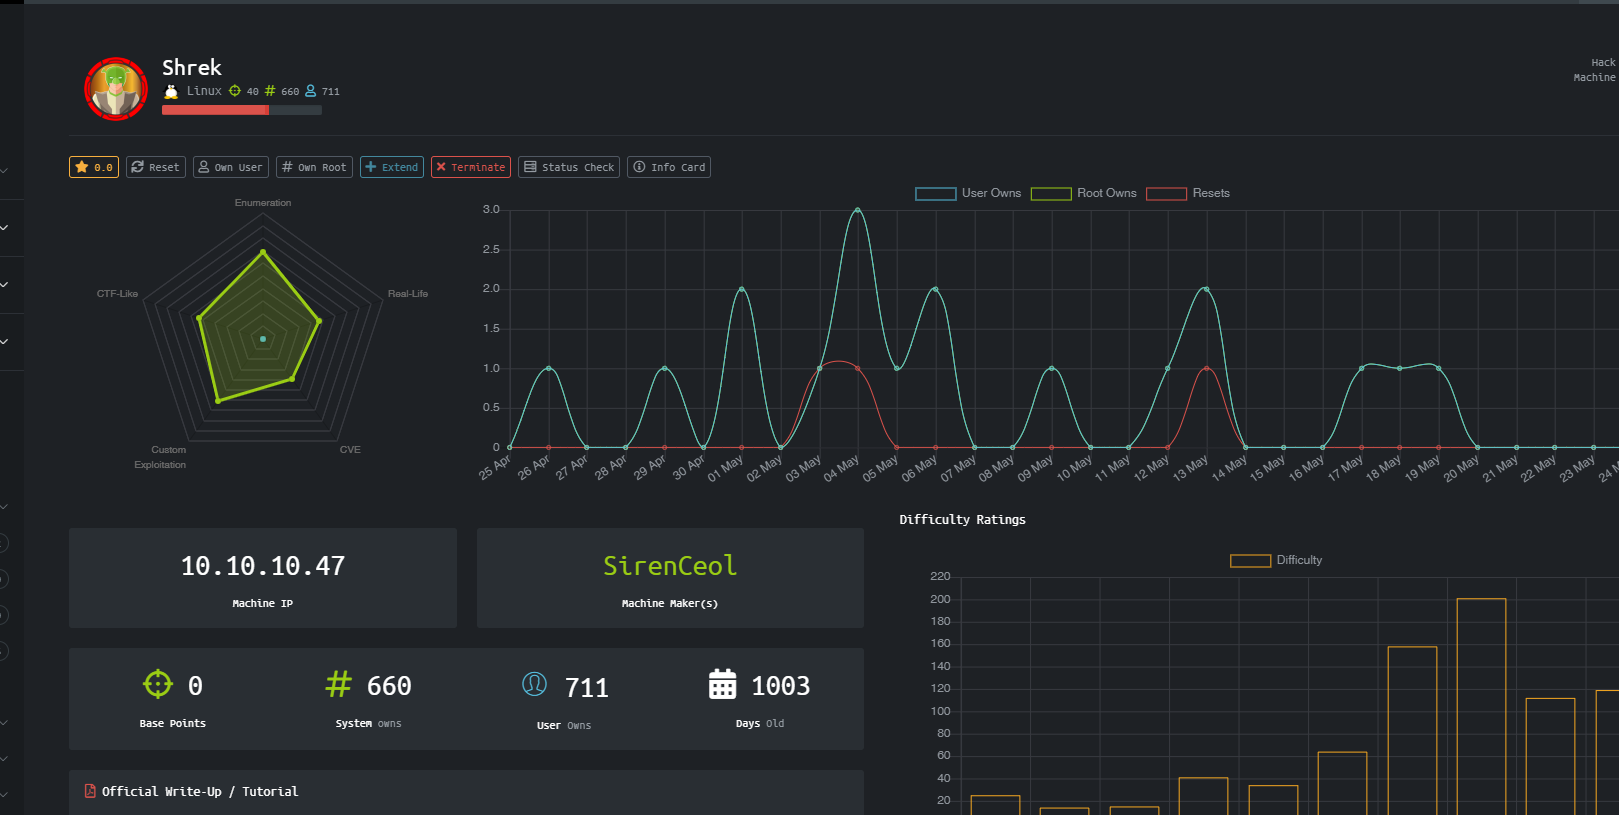The height and width of the screenshot is (815, 1619).
Task: Click the 1003 days old value
Action: coord(781,686)
